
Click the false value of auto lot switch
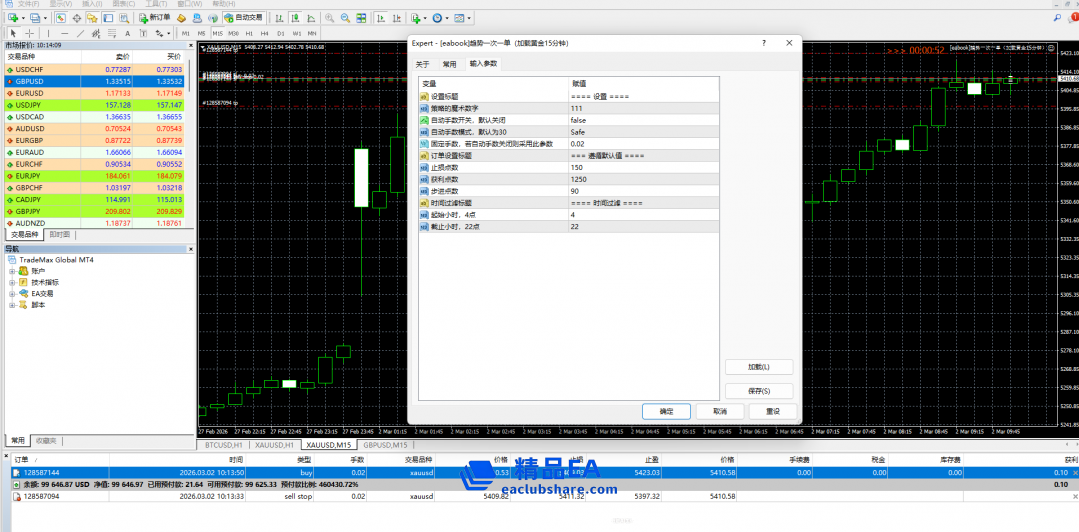[578, 120]
